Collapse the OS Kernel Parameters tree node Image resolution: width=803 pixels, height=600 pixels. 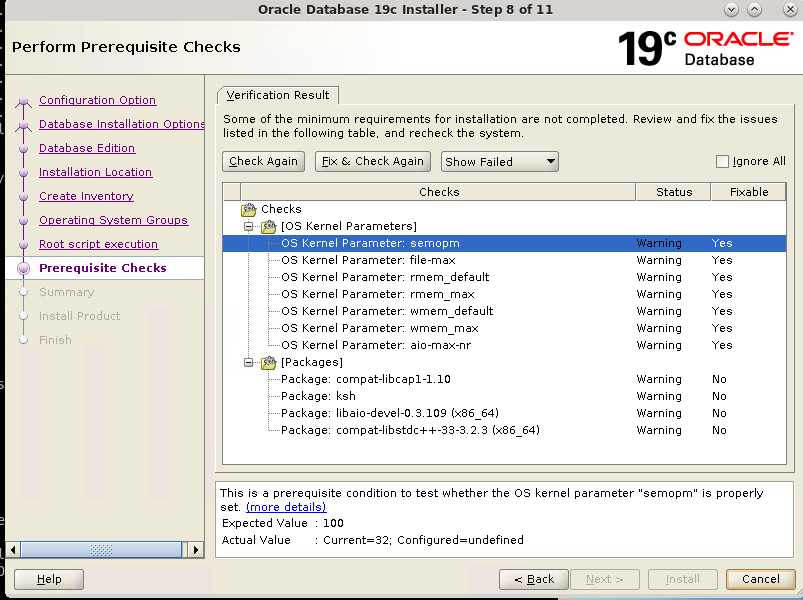248,226
